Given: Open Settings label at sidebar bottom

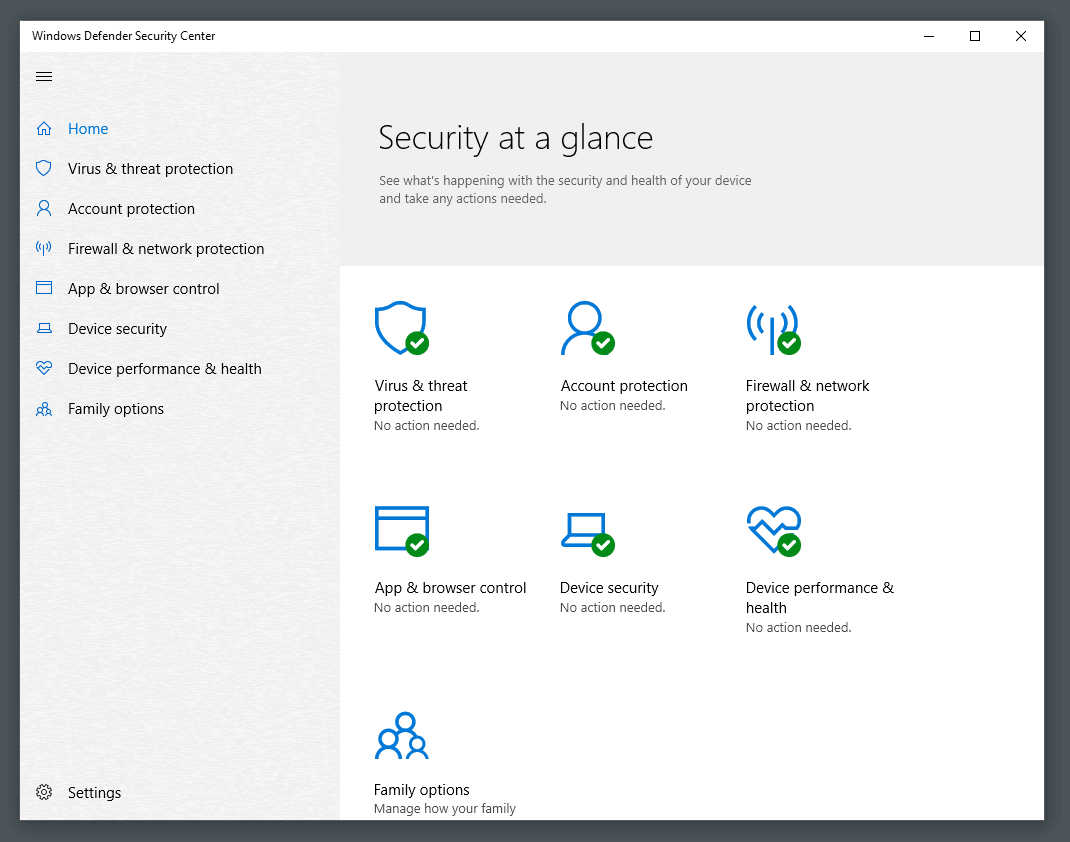Looking at the screenshot, I should click(x=94, y=793).
